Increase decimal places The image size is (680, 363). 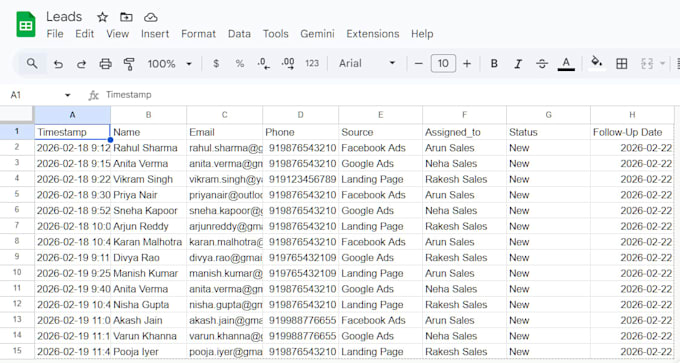tap(288, 64)
